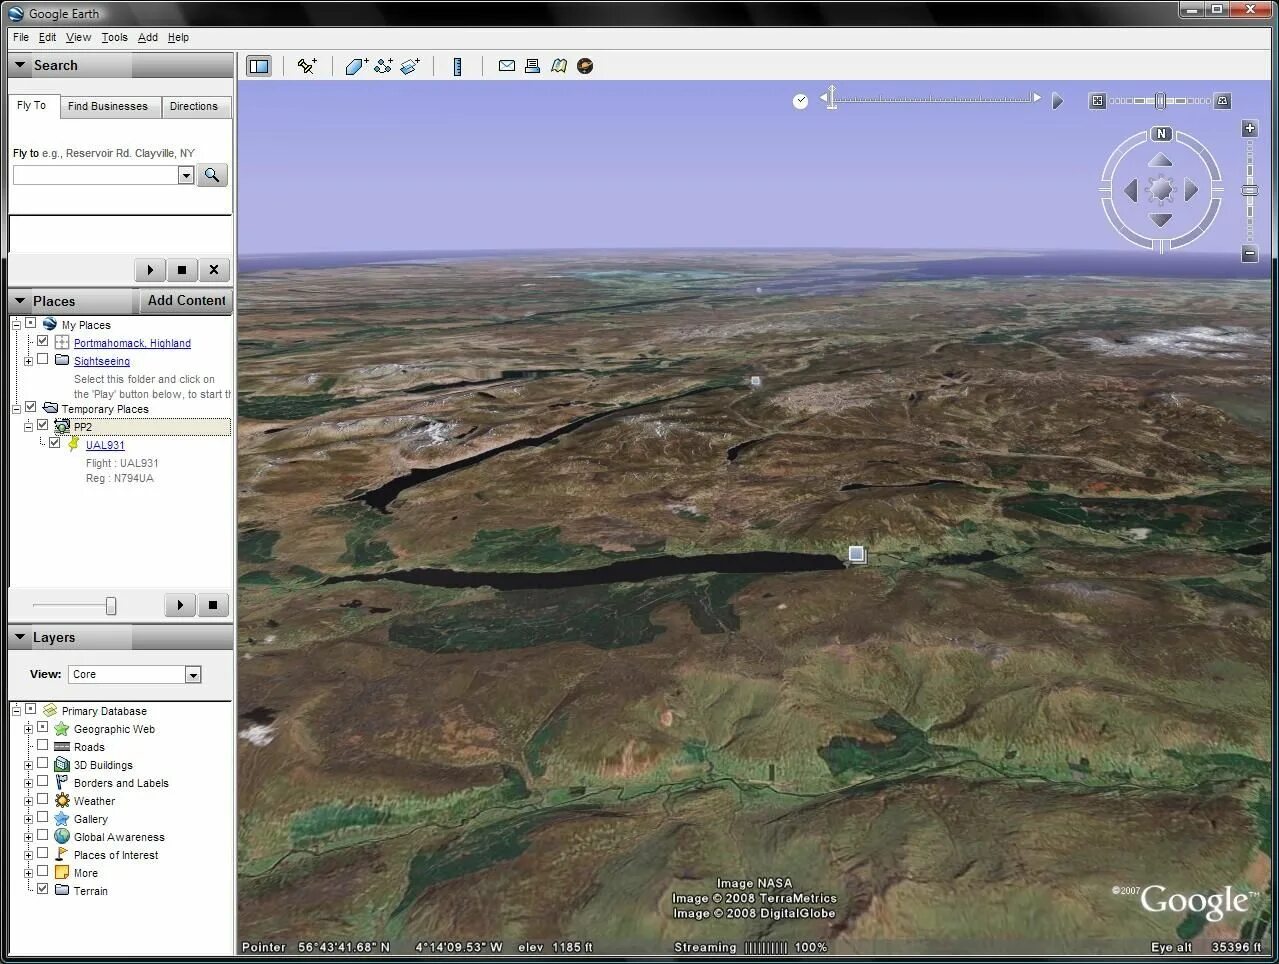This screenshot has width=1279, height=964.
Task: Expand the Gallery layer
Action: click(28, 819)
